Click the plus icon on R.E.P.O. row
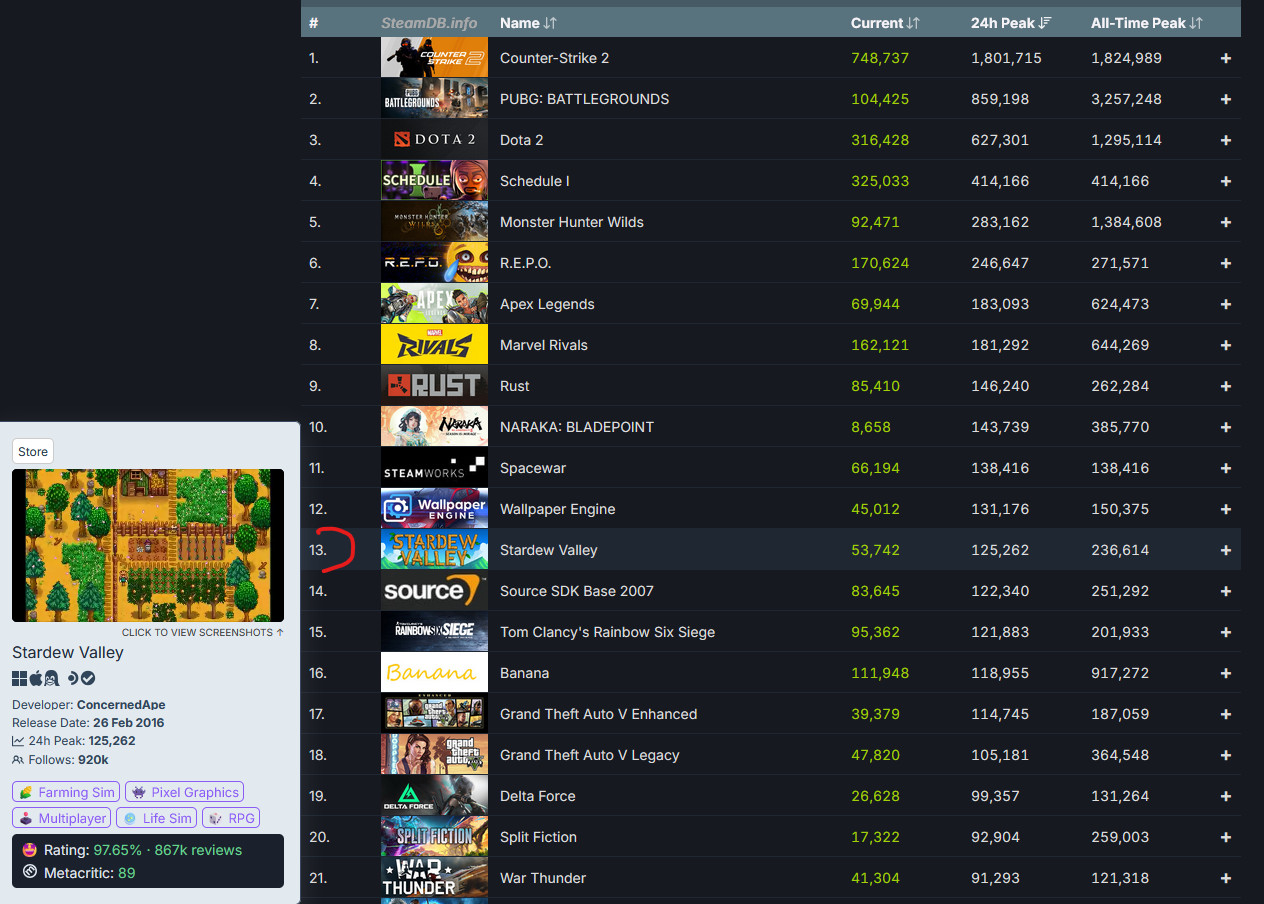Viewport: 1264px width, 904px height. click(x=1226, y=263)
